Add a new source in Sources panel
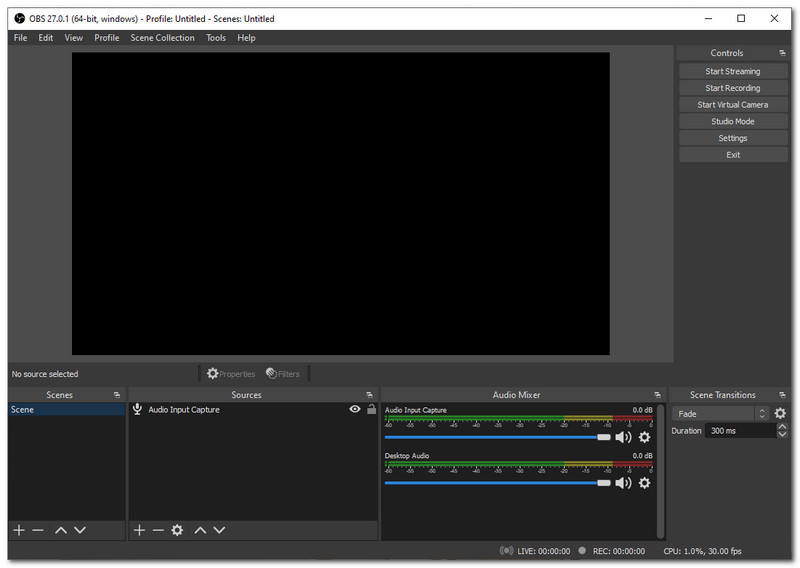The image size is (800, 568). [139, 530]
